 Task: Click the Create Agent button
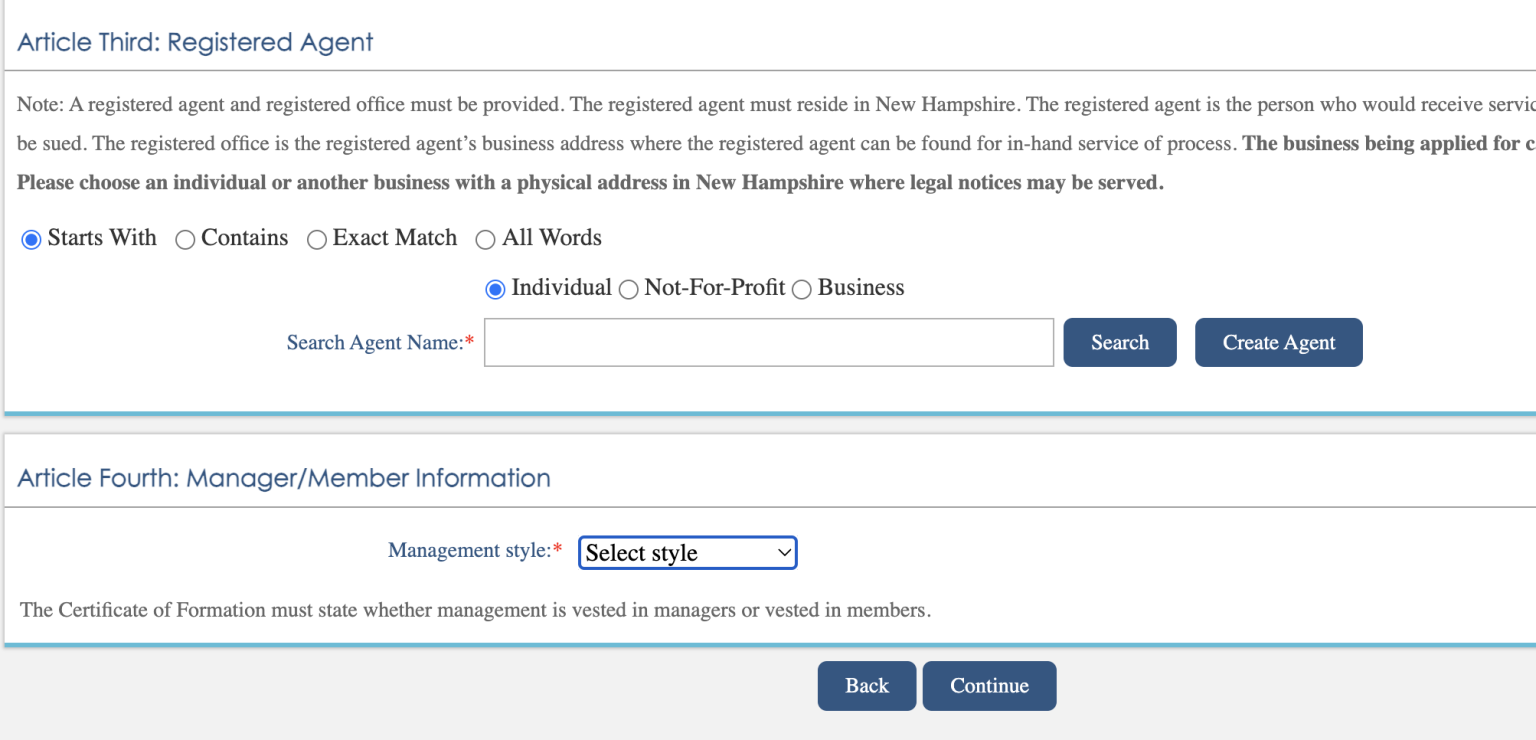[1278, 343]
